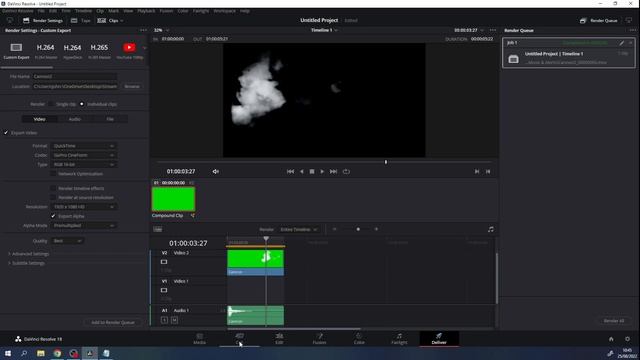640x360 pixels.
Task: Jump to first frame in viewer
Action: pyautogui.click(x=290, y=171)
